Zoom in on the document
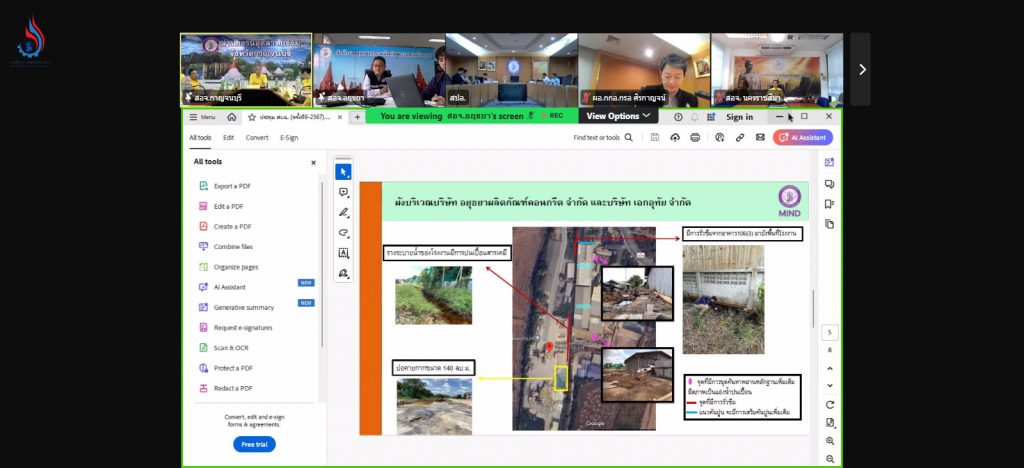This screenshot has height=468, width=1024. pos(829,441)
